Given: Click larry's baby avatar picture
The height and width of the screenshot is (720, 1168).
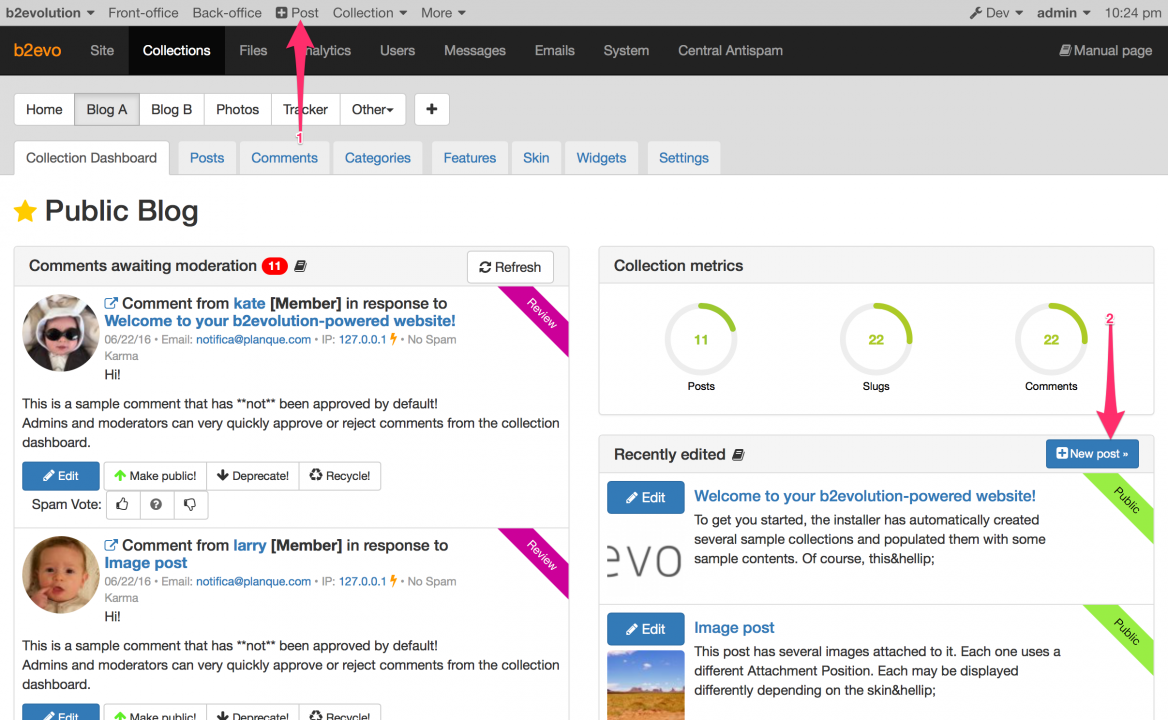Looking at the screenshot, I should click(60, 575).
